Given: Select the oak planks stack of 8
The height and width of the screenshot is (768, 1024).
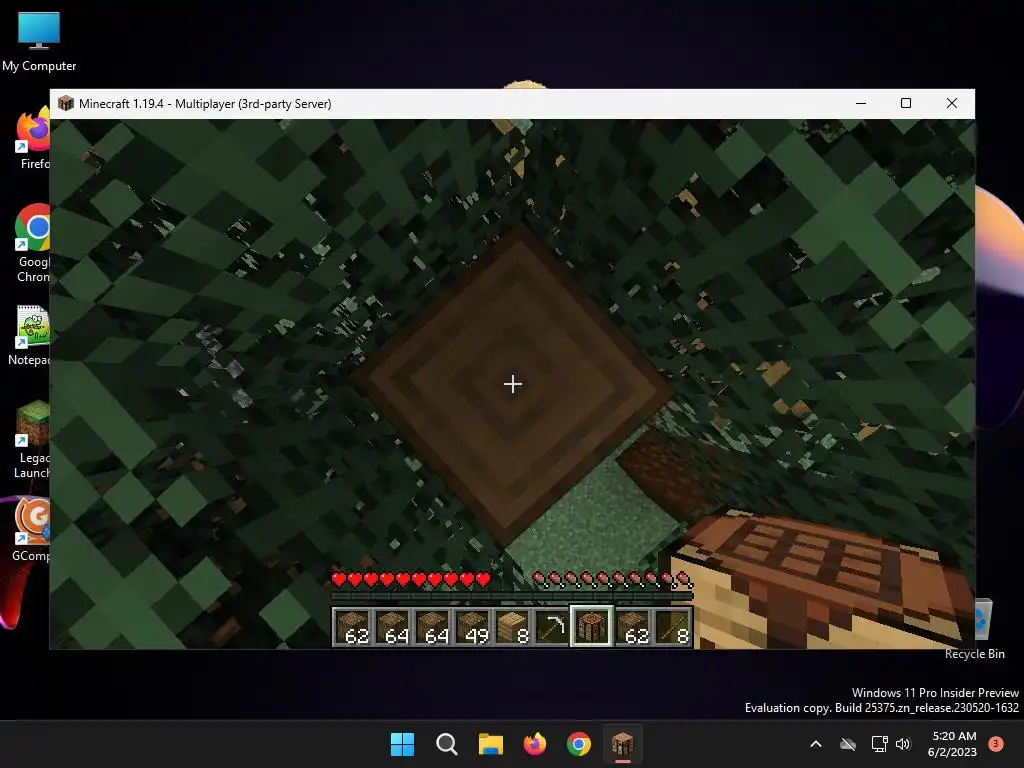Looking at the screenshot, I should [x=513, y=627].
